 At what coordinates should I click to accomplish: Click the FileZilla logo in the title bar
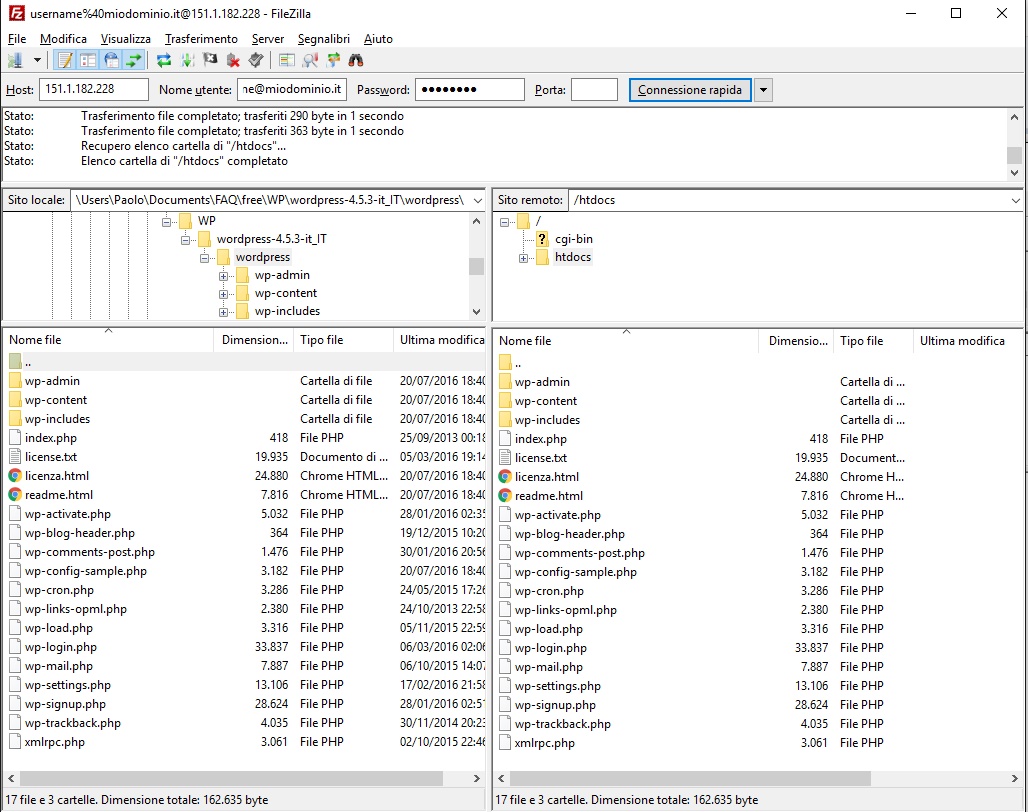pos(16,13)
